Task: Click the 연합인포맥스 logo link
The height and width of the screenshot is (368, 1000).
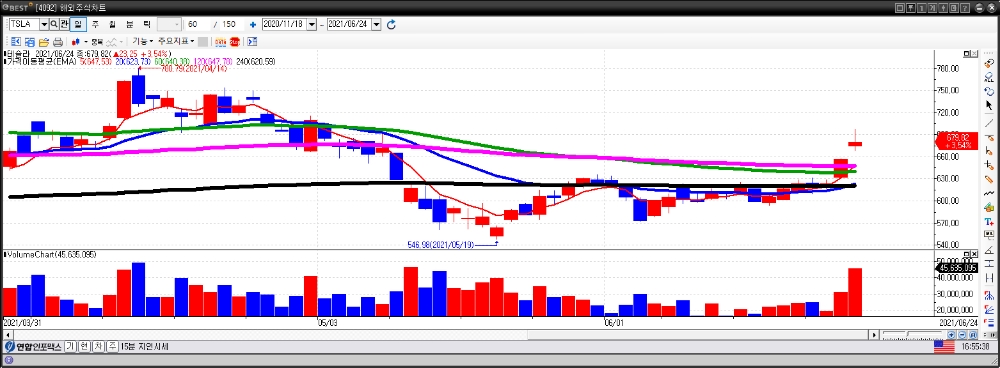Action: (33, 347)
